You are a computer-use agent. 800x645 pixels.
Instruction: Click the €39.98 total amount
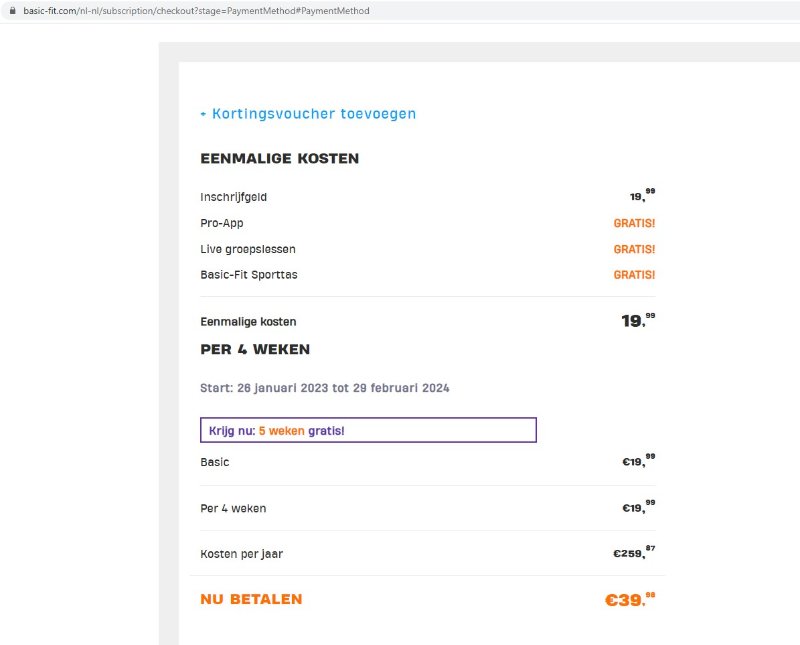click(628, 599)
